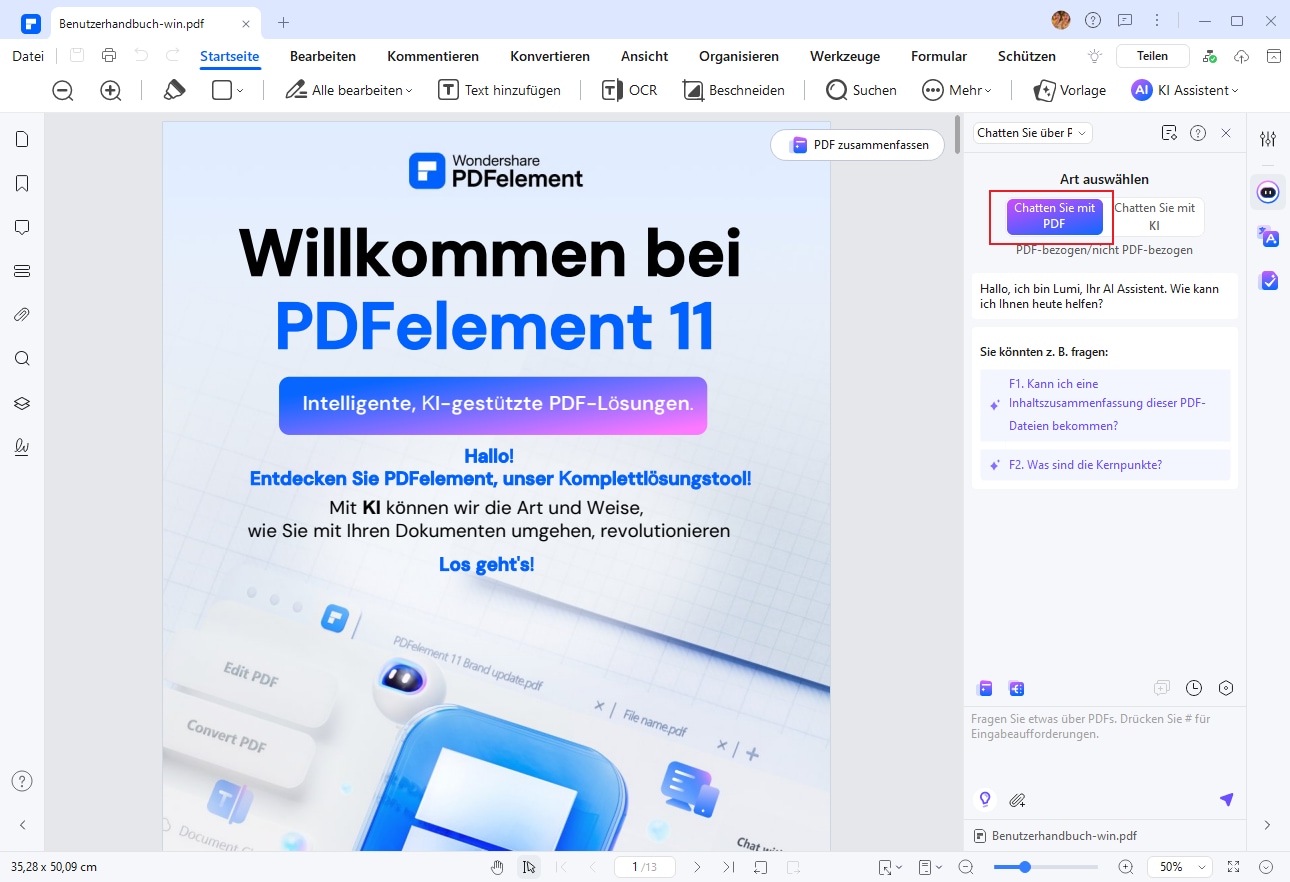Click Text hinzufügen in toolbar
The height and width of the screenshot is (882, 1290).
tap(499, 90)
